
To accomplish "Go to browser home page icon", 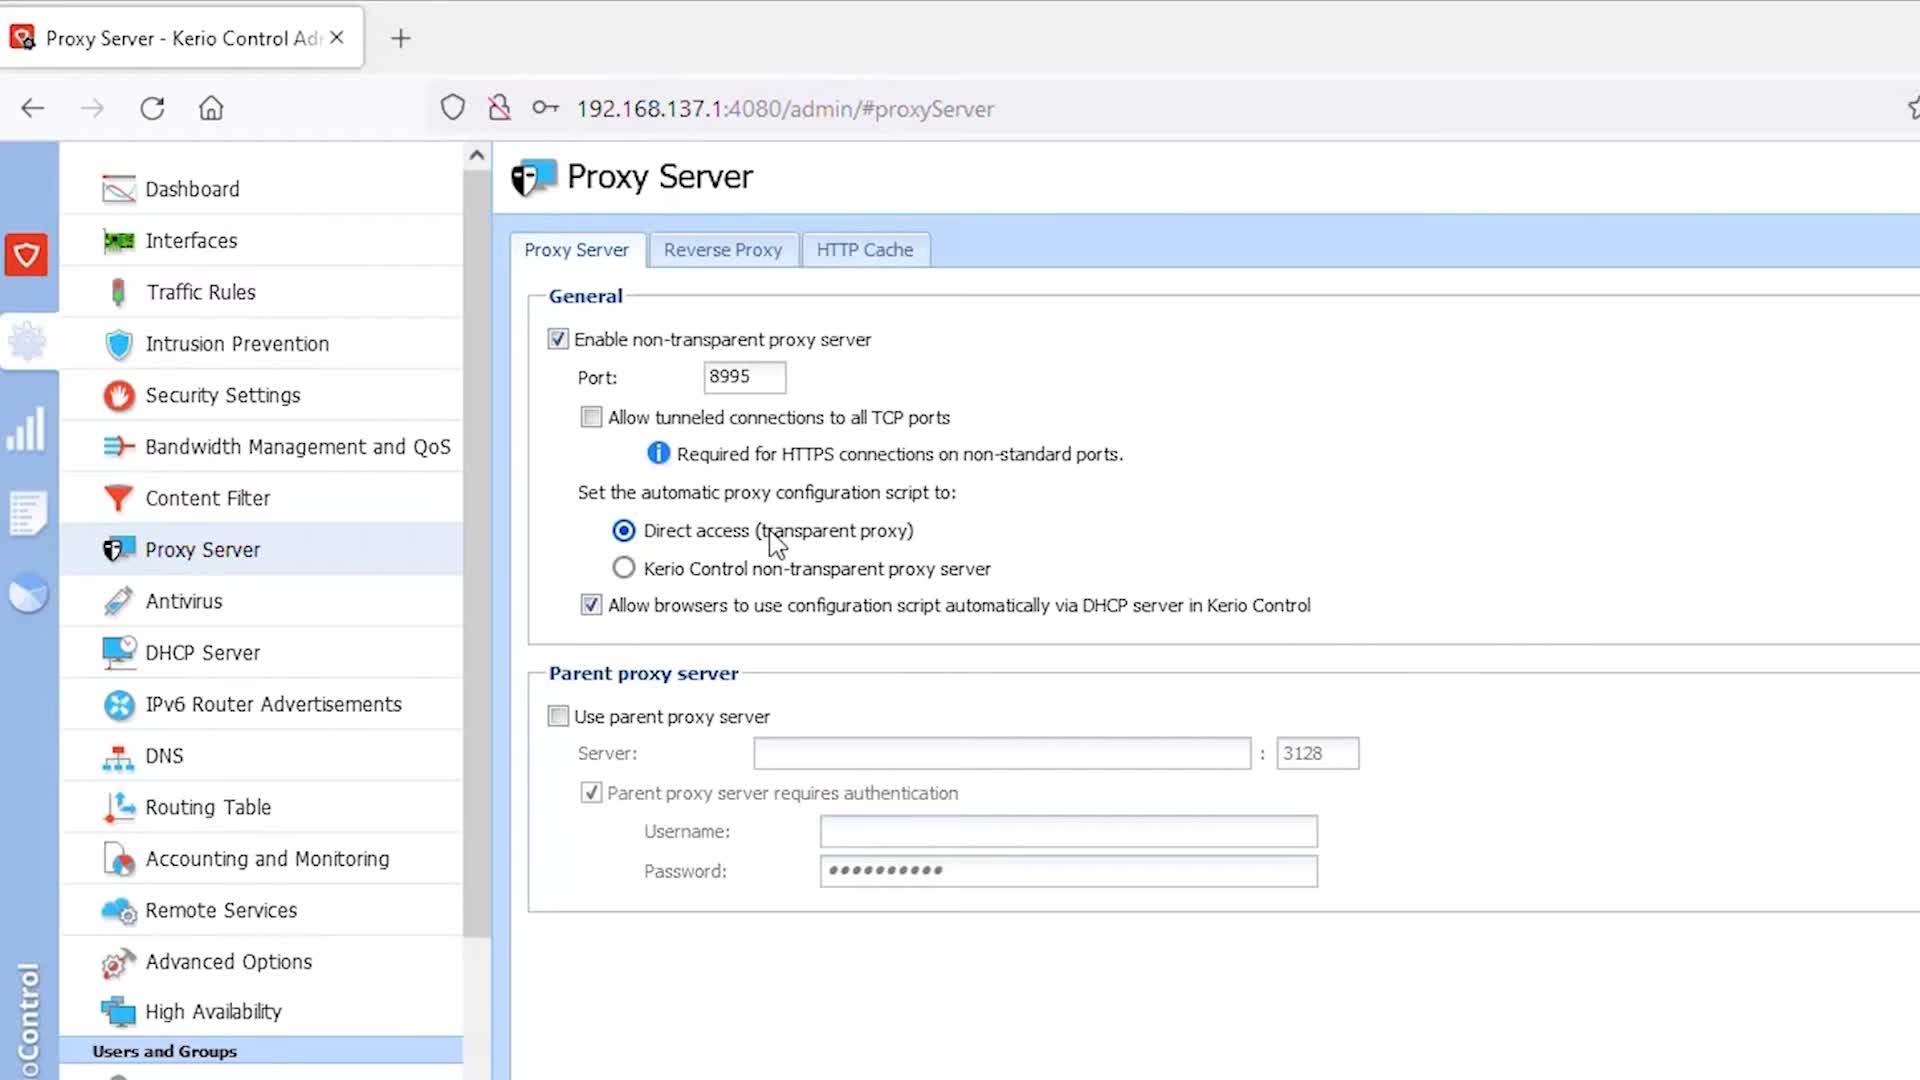I will (211, 108).
